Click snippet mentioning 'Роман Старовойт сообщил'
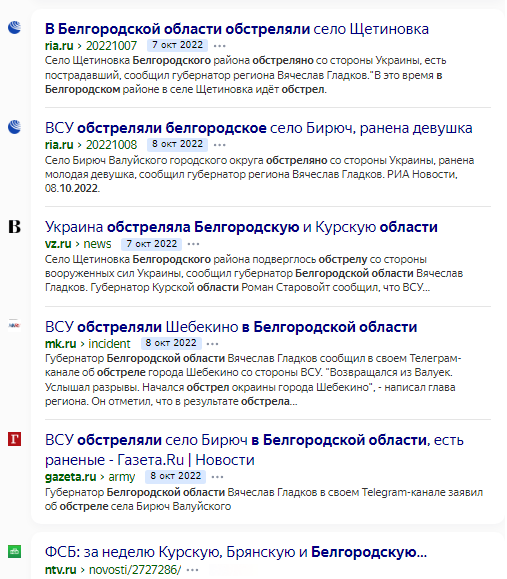The image size is (507, 579). (254, 273)
